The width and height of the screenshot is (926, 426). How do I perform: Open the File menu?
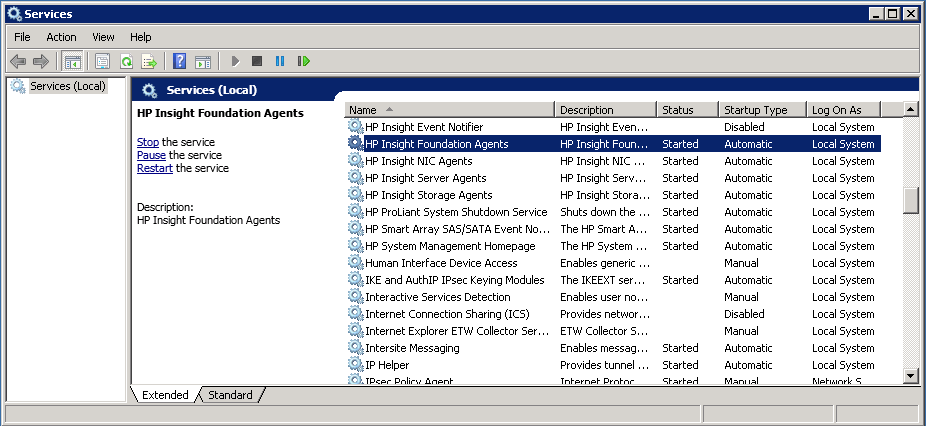(22, 37)
